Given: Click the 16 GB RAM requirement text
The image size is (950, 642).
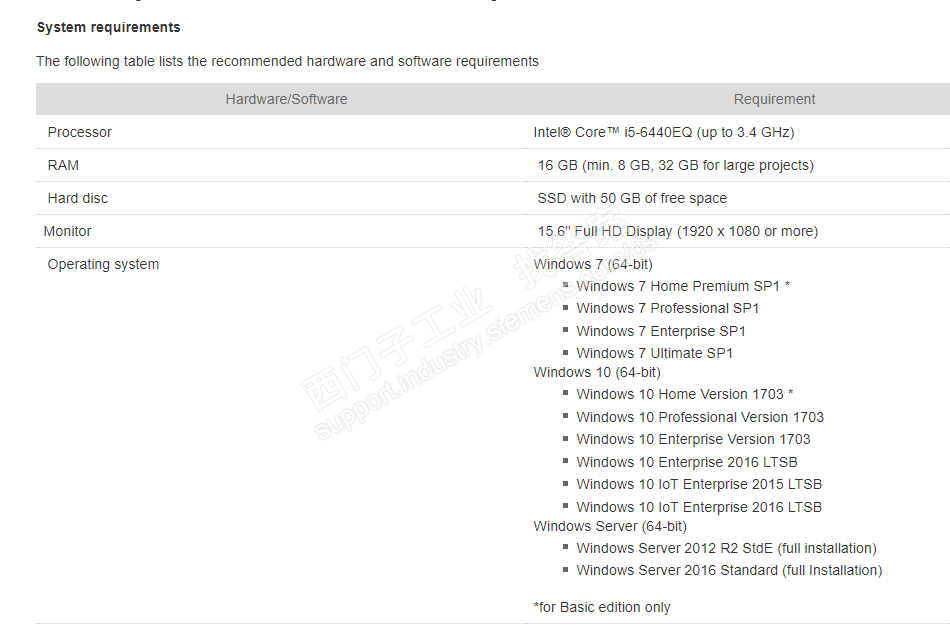Looking at the screenshot, I should click(675, 165).
